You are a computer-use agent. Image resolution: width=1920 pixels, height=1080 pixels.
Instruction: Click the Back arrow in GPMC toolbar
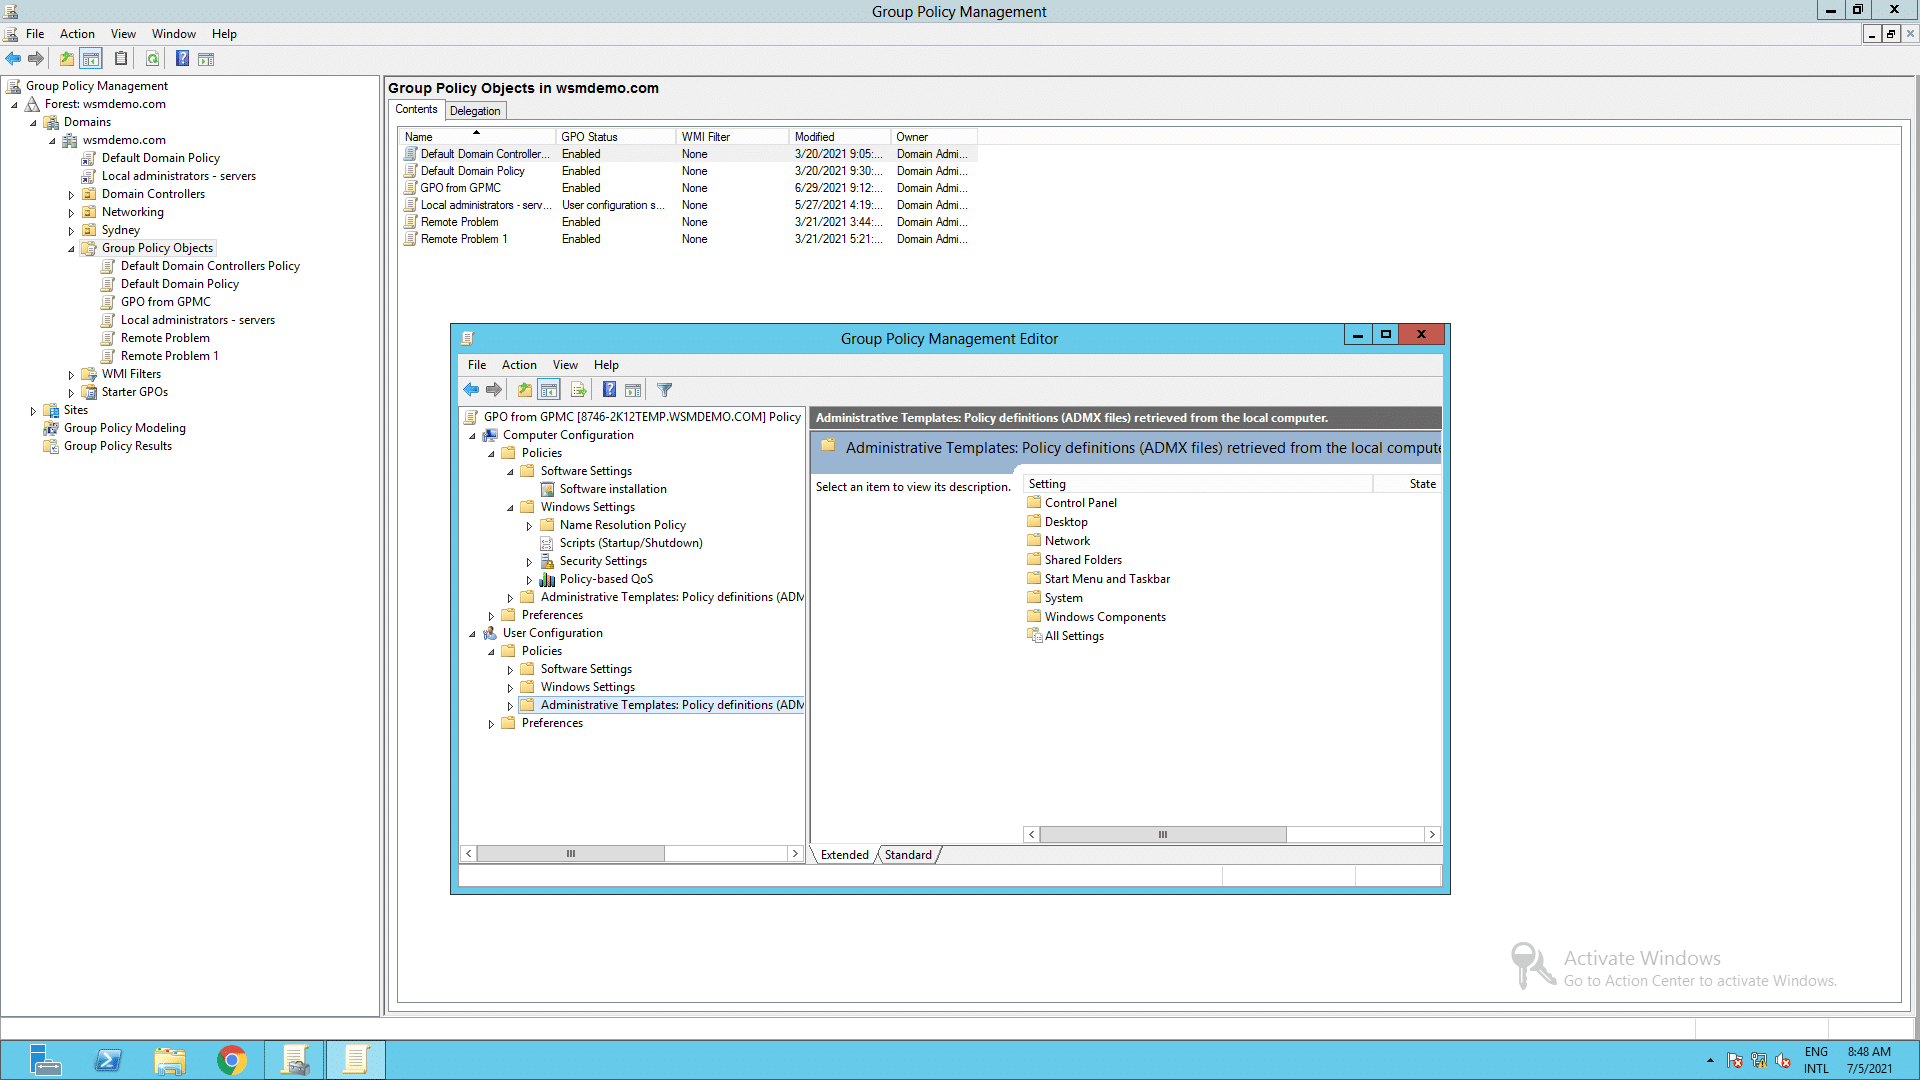pyautogui.click(x=13, y=59)
